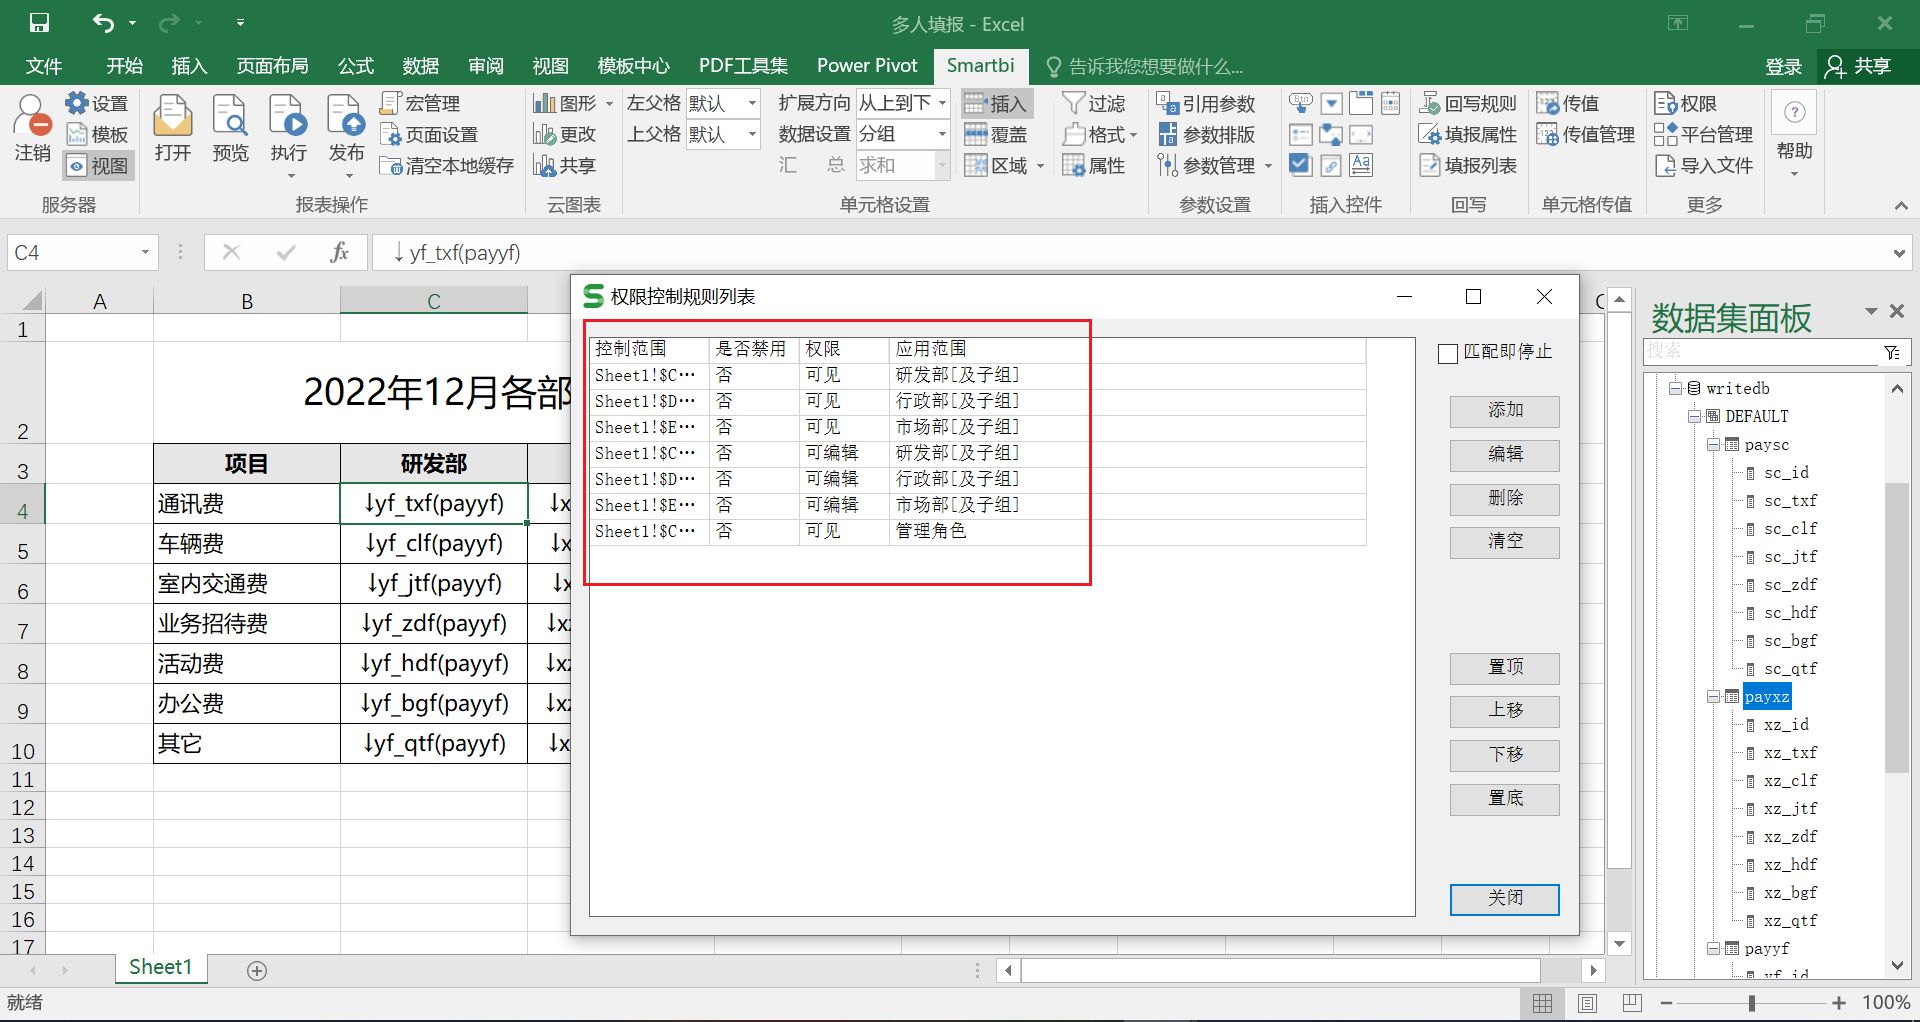Switch to the 公式 ribbon tab
The height and width of the screenshot is (1022, 1920).
pos(355,66)
